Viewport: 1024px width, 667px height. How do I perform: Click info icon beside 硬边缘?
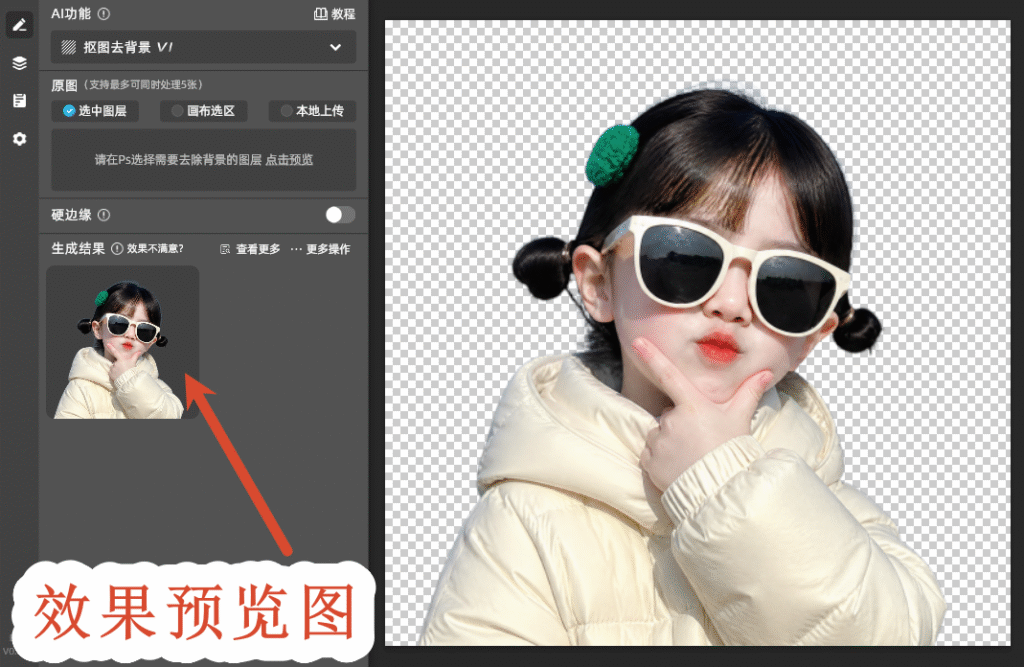pyautogui.click(x=104, y=215)
